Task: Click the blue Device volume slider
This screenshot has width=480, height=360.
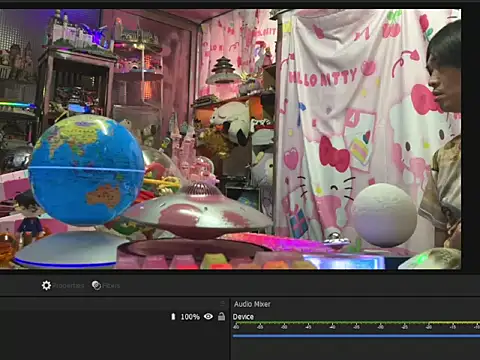Action: click(356, 336)
